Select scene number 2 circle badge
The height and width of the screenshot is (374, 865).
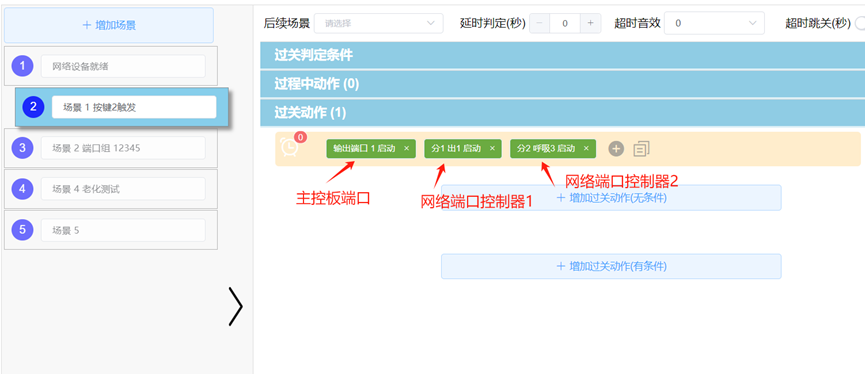[33, 107]
